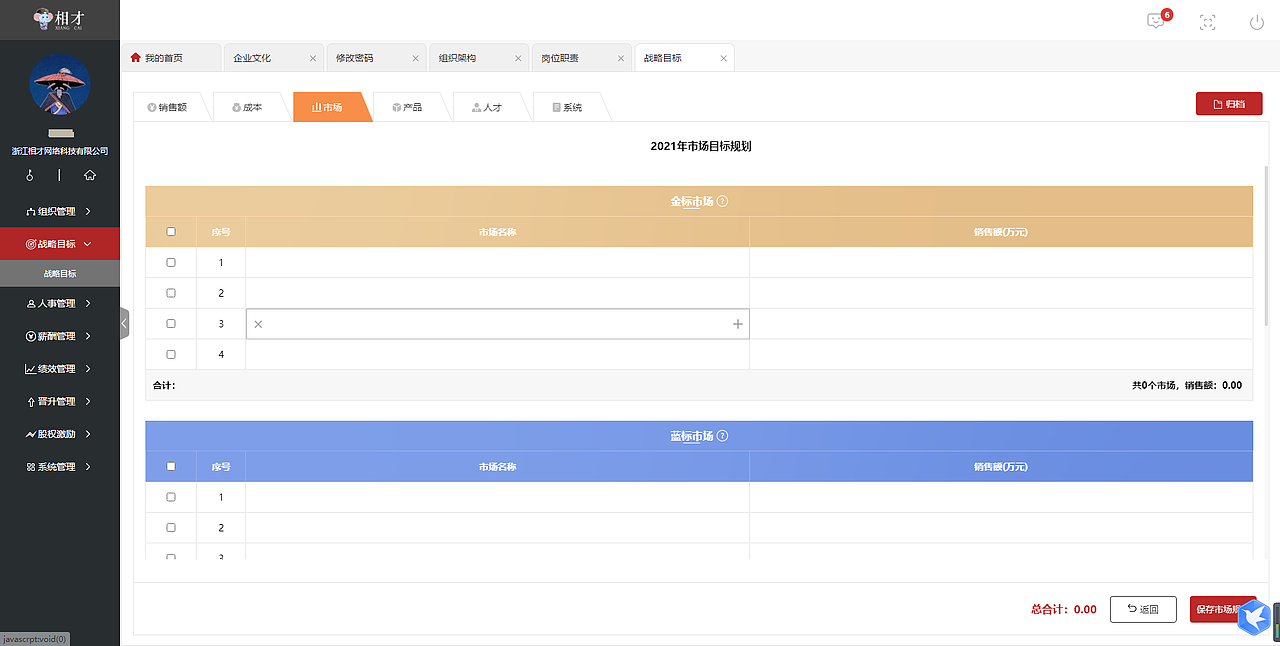Click the 返回 button at bottom

[1143, 609]
